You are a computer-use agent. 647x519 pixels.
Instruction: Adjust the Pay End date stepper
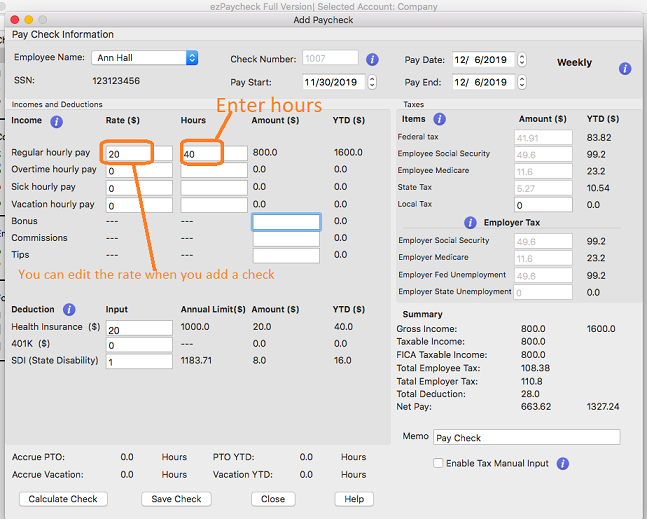522,82
